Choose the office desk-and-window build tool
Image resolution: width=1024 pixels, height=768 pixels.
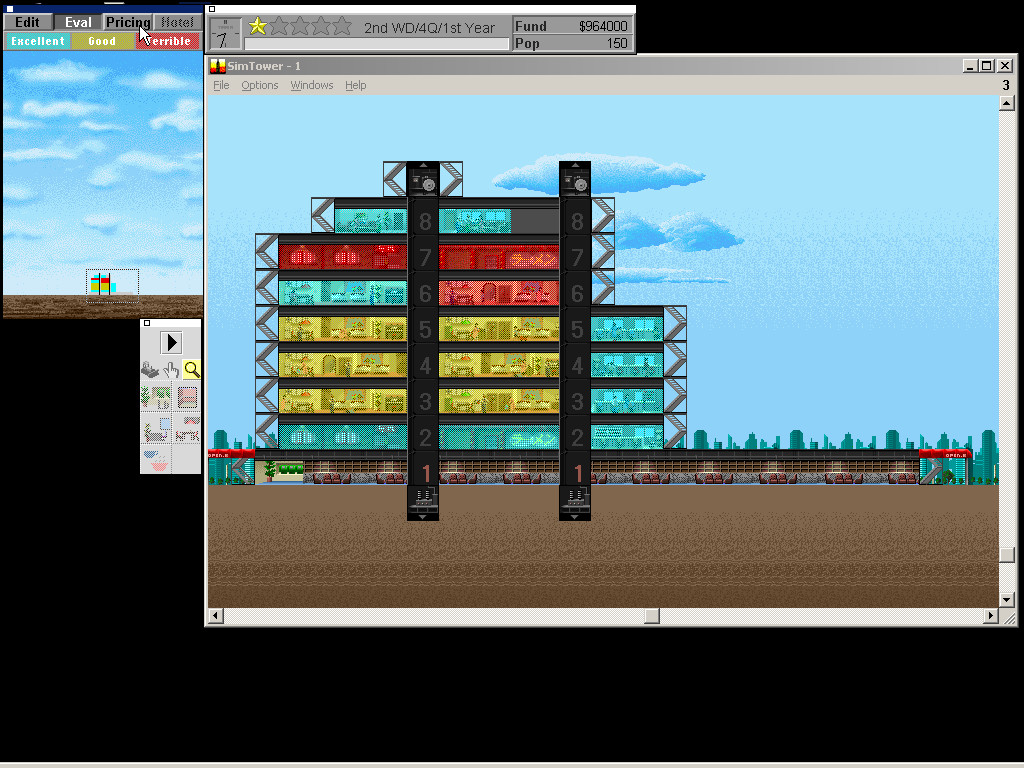tap(156, 429)
